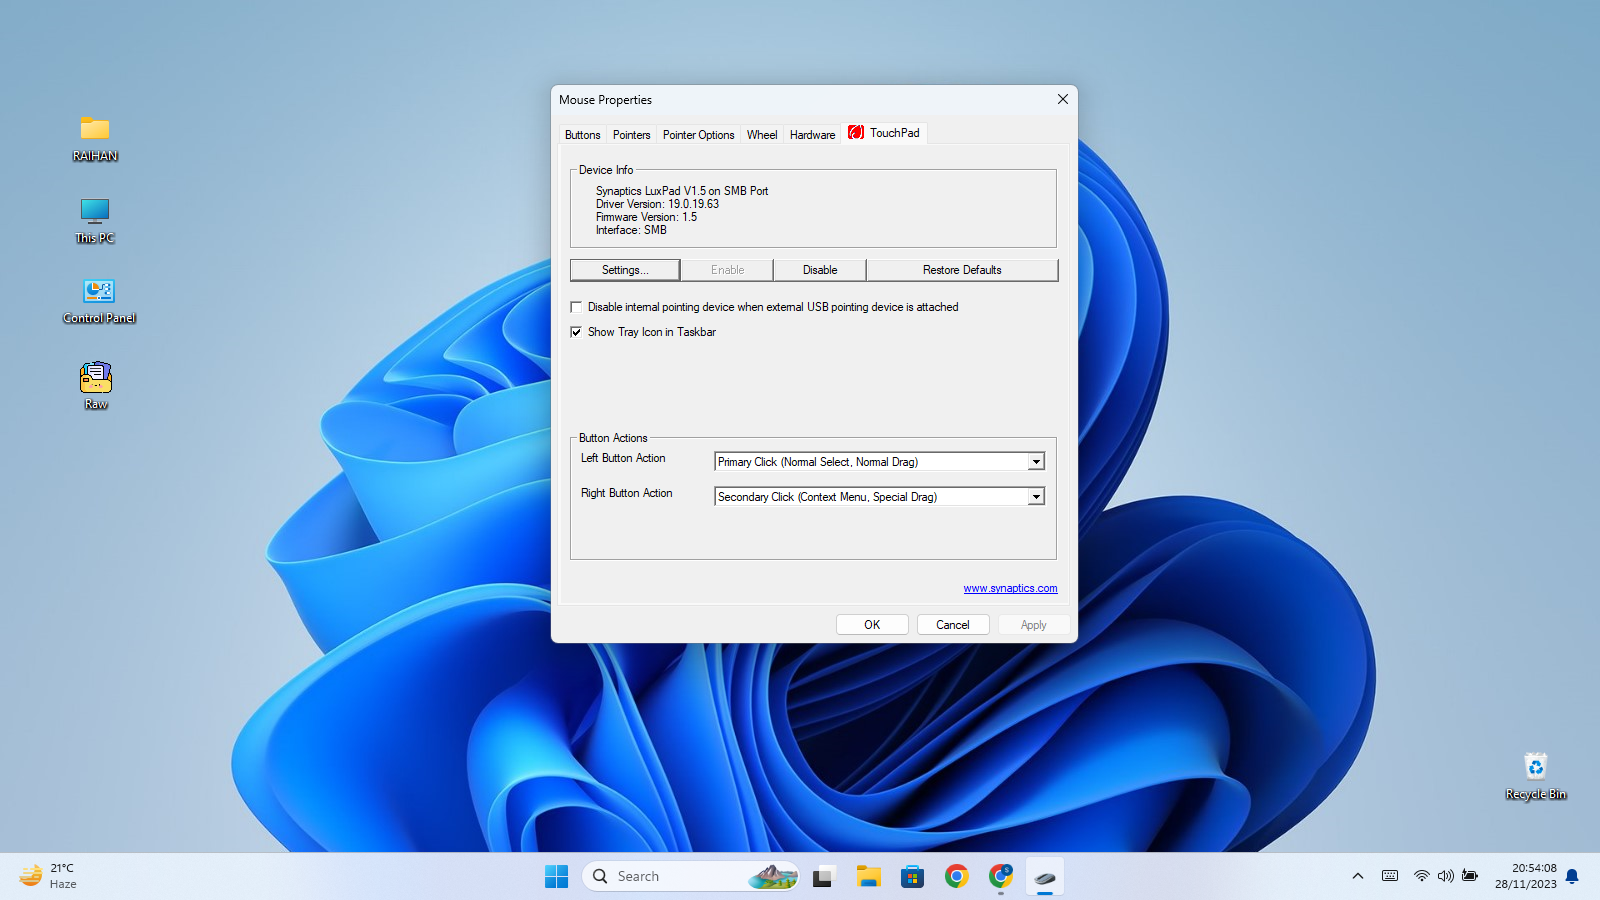The width and height of the screenshot is (1600, 900).
Task: Show hidden icons in system tray
Action: (1357, 876)
